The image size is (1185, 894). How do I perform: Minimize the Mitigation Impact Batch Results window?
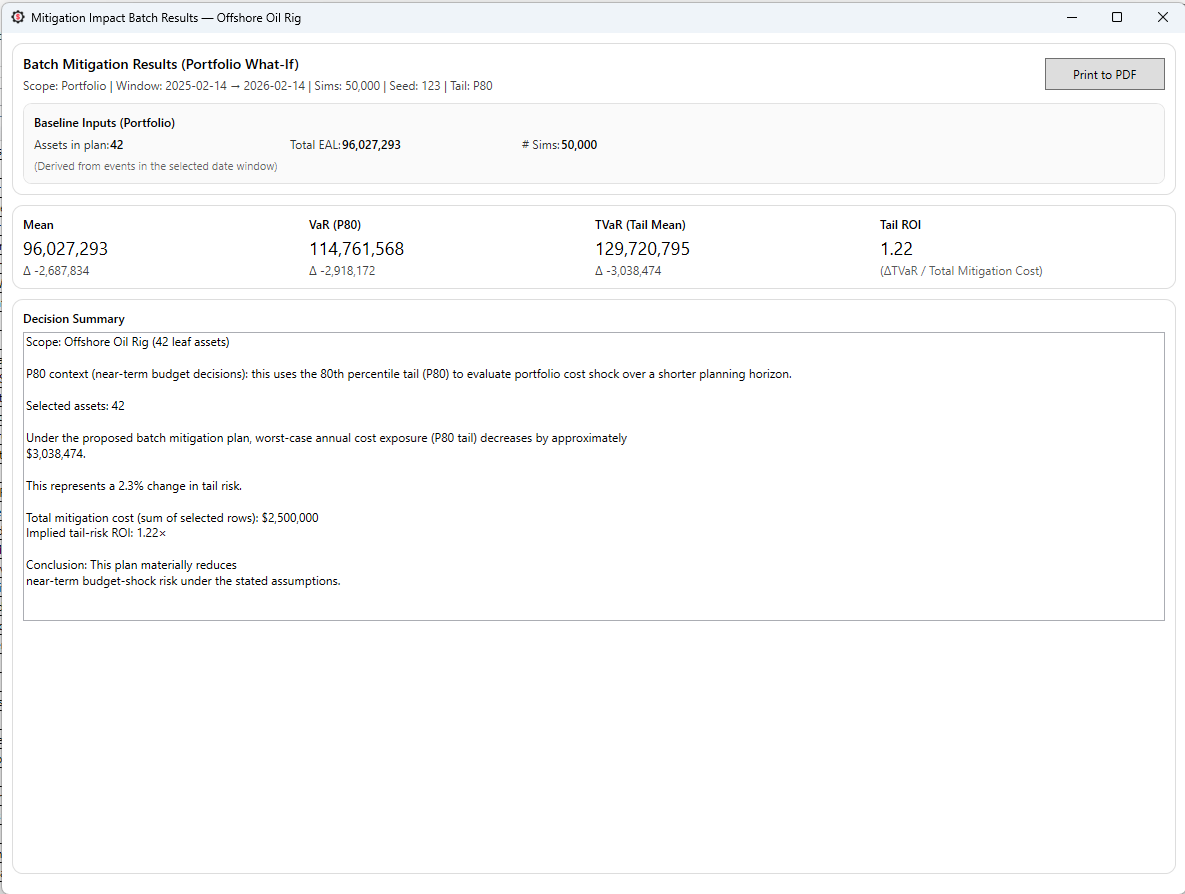coord(1072,17)
